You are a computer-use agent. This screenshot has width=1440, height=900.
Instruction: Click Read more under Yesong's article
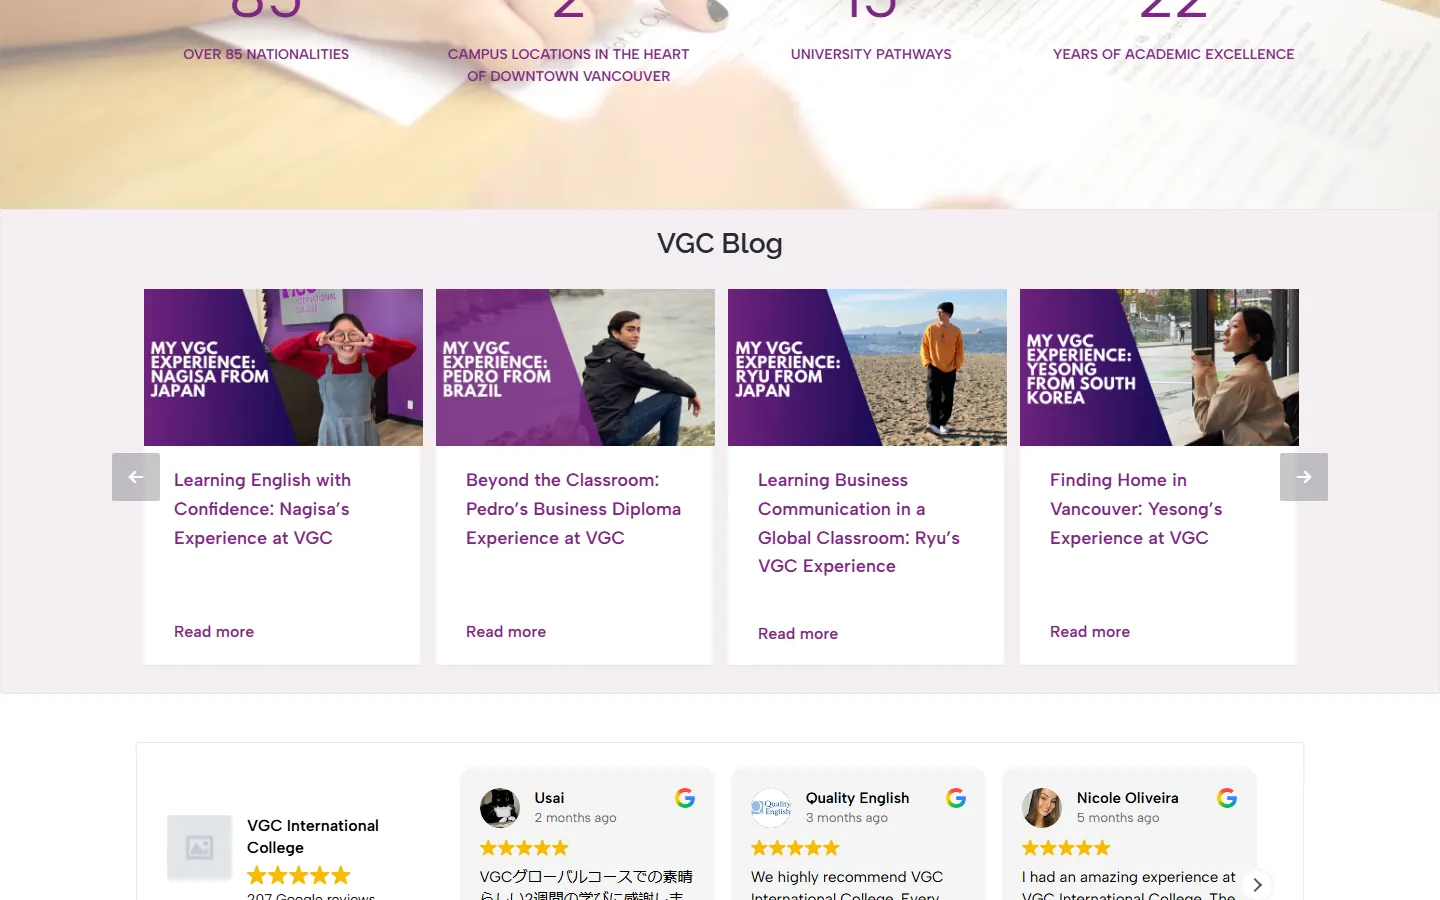(1090, 632)
